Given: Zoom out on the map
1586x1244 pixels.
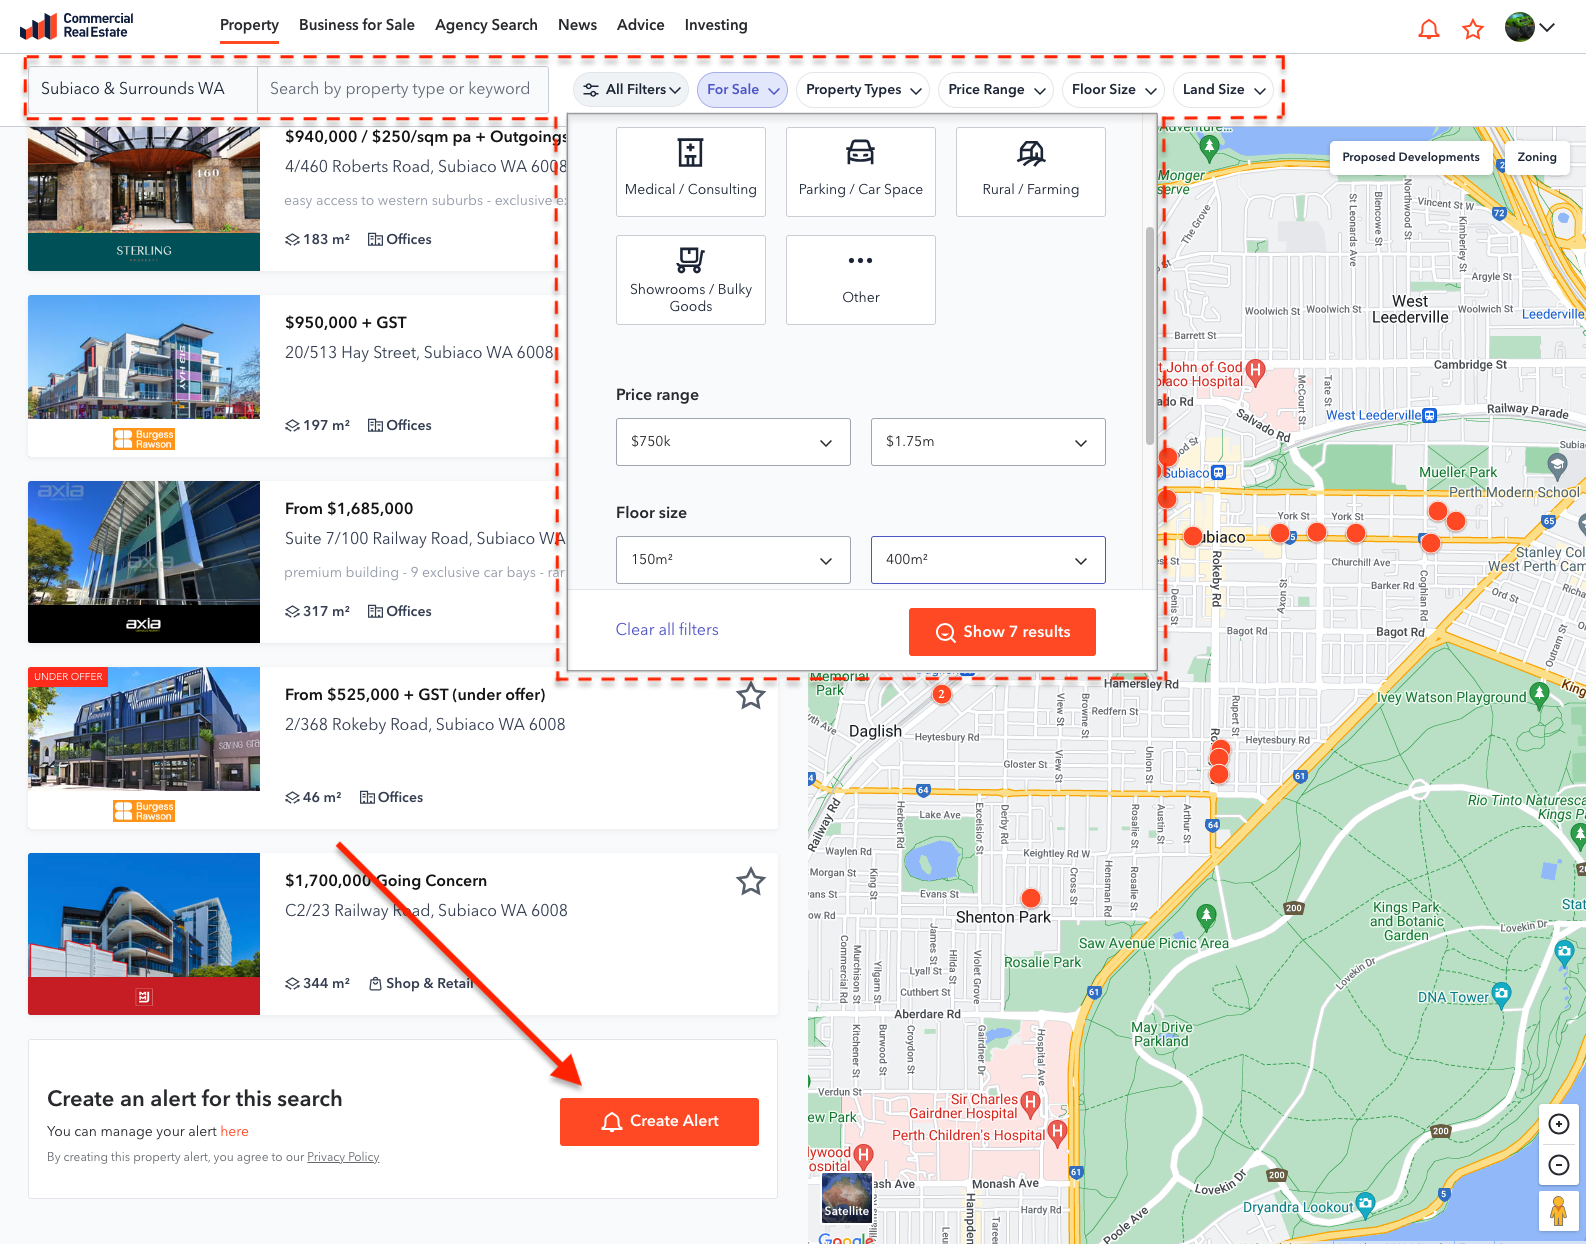Looking at the screenshot, I should (1558, 1165).
